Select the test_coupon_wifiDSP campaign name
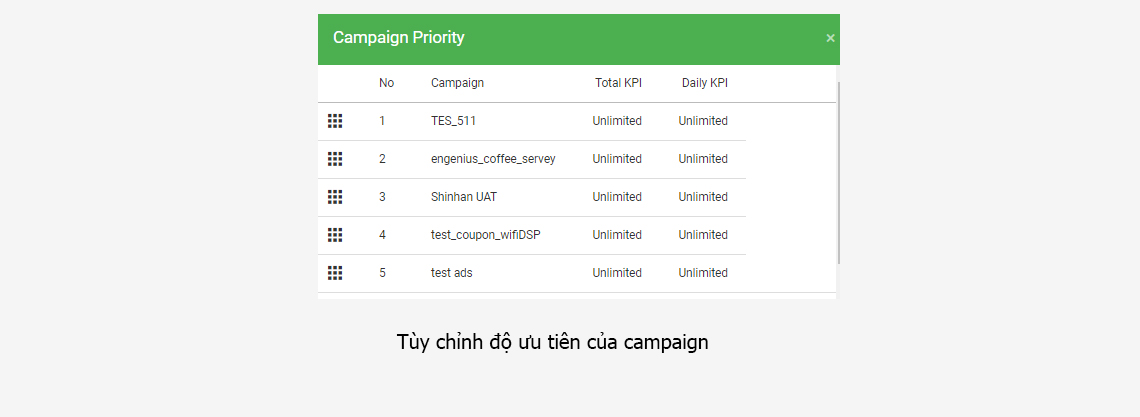This screenshot has height=417, width=1140. pyautogui.click(x=486, y=235)
